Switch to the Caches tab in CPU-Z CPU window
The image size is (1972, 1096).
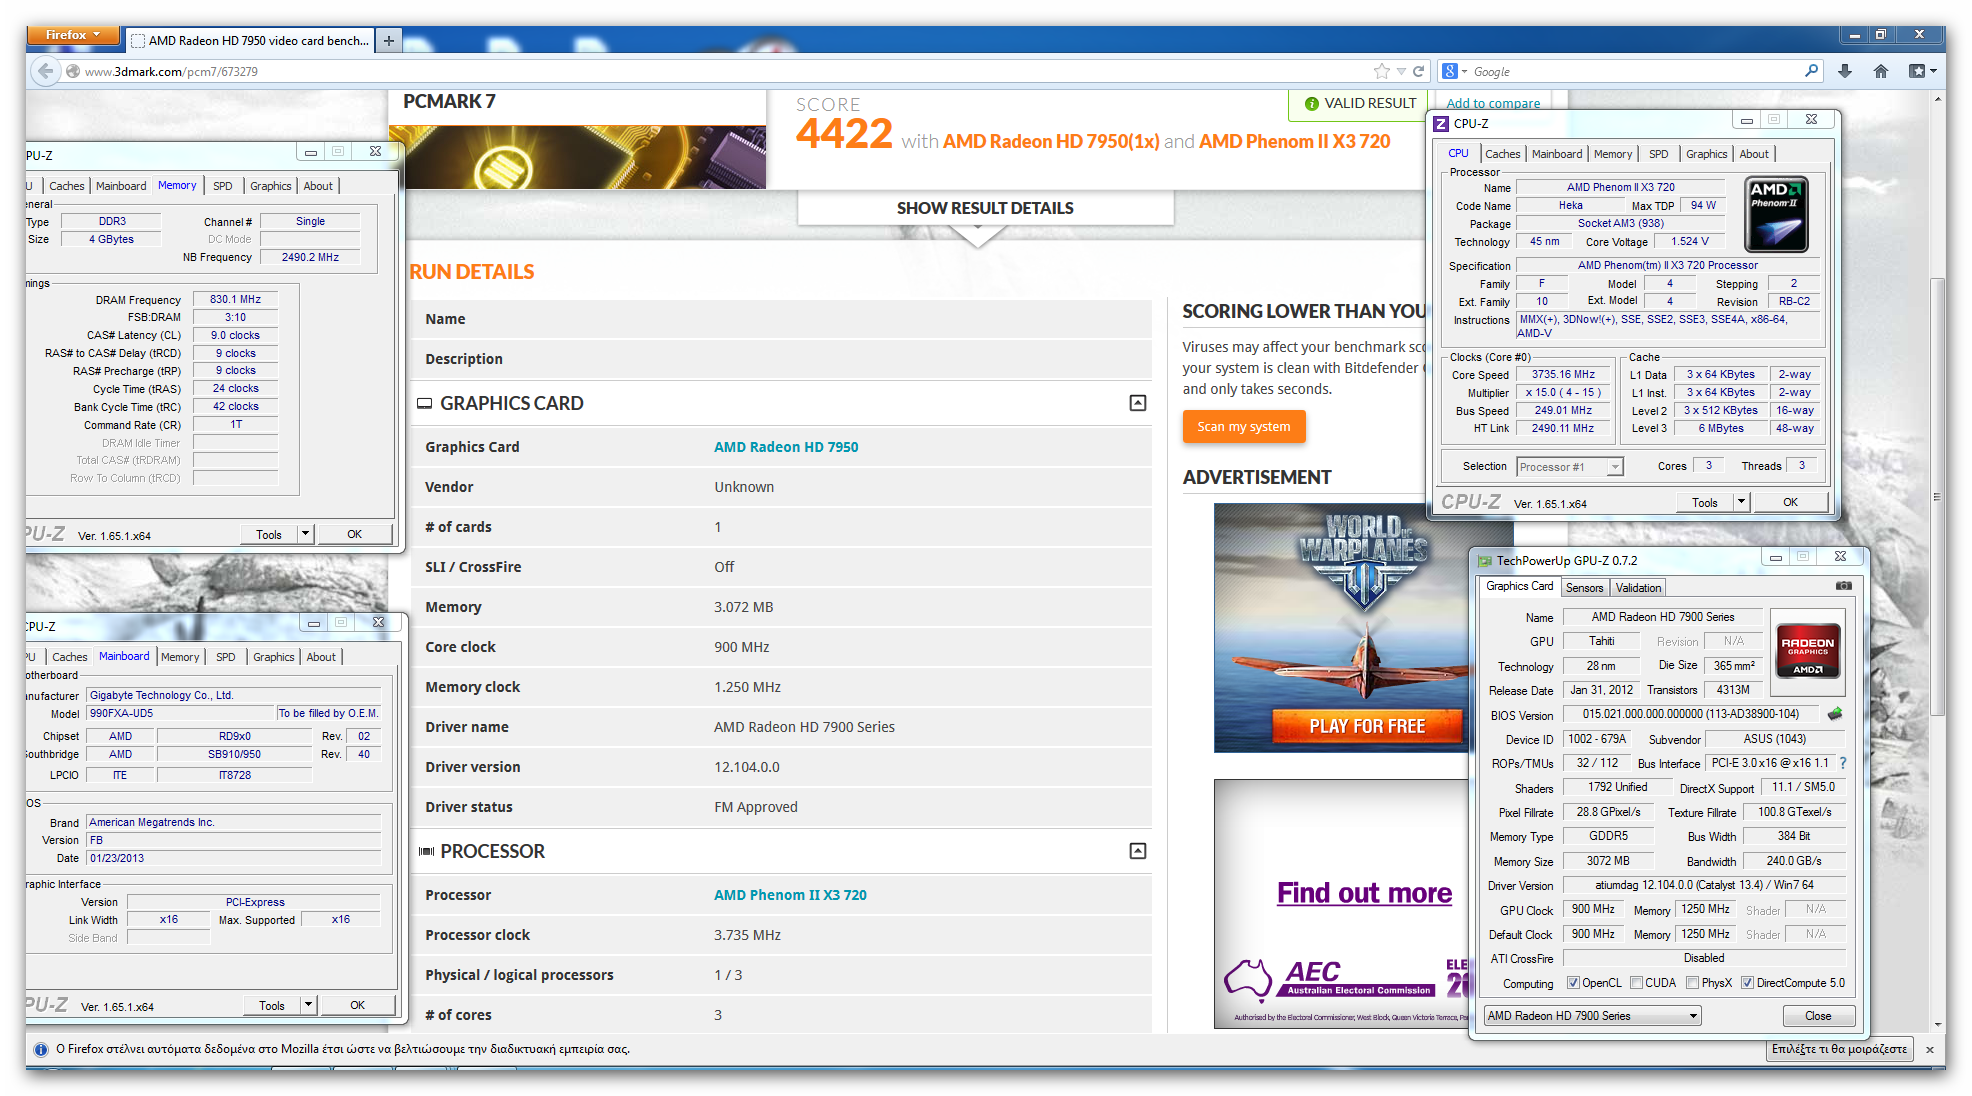pyautogui.click(x=1502, y=154)
